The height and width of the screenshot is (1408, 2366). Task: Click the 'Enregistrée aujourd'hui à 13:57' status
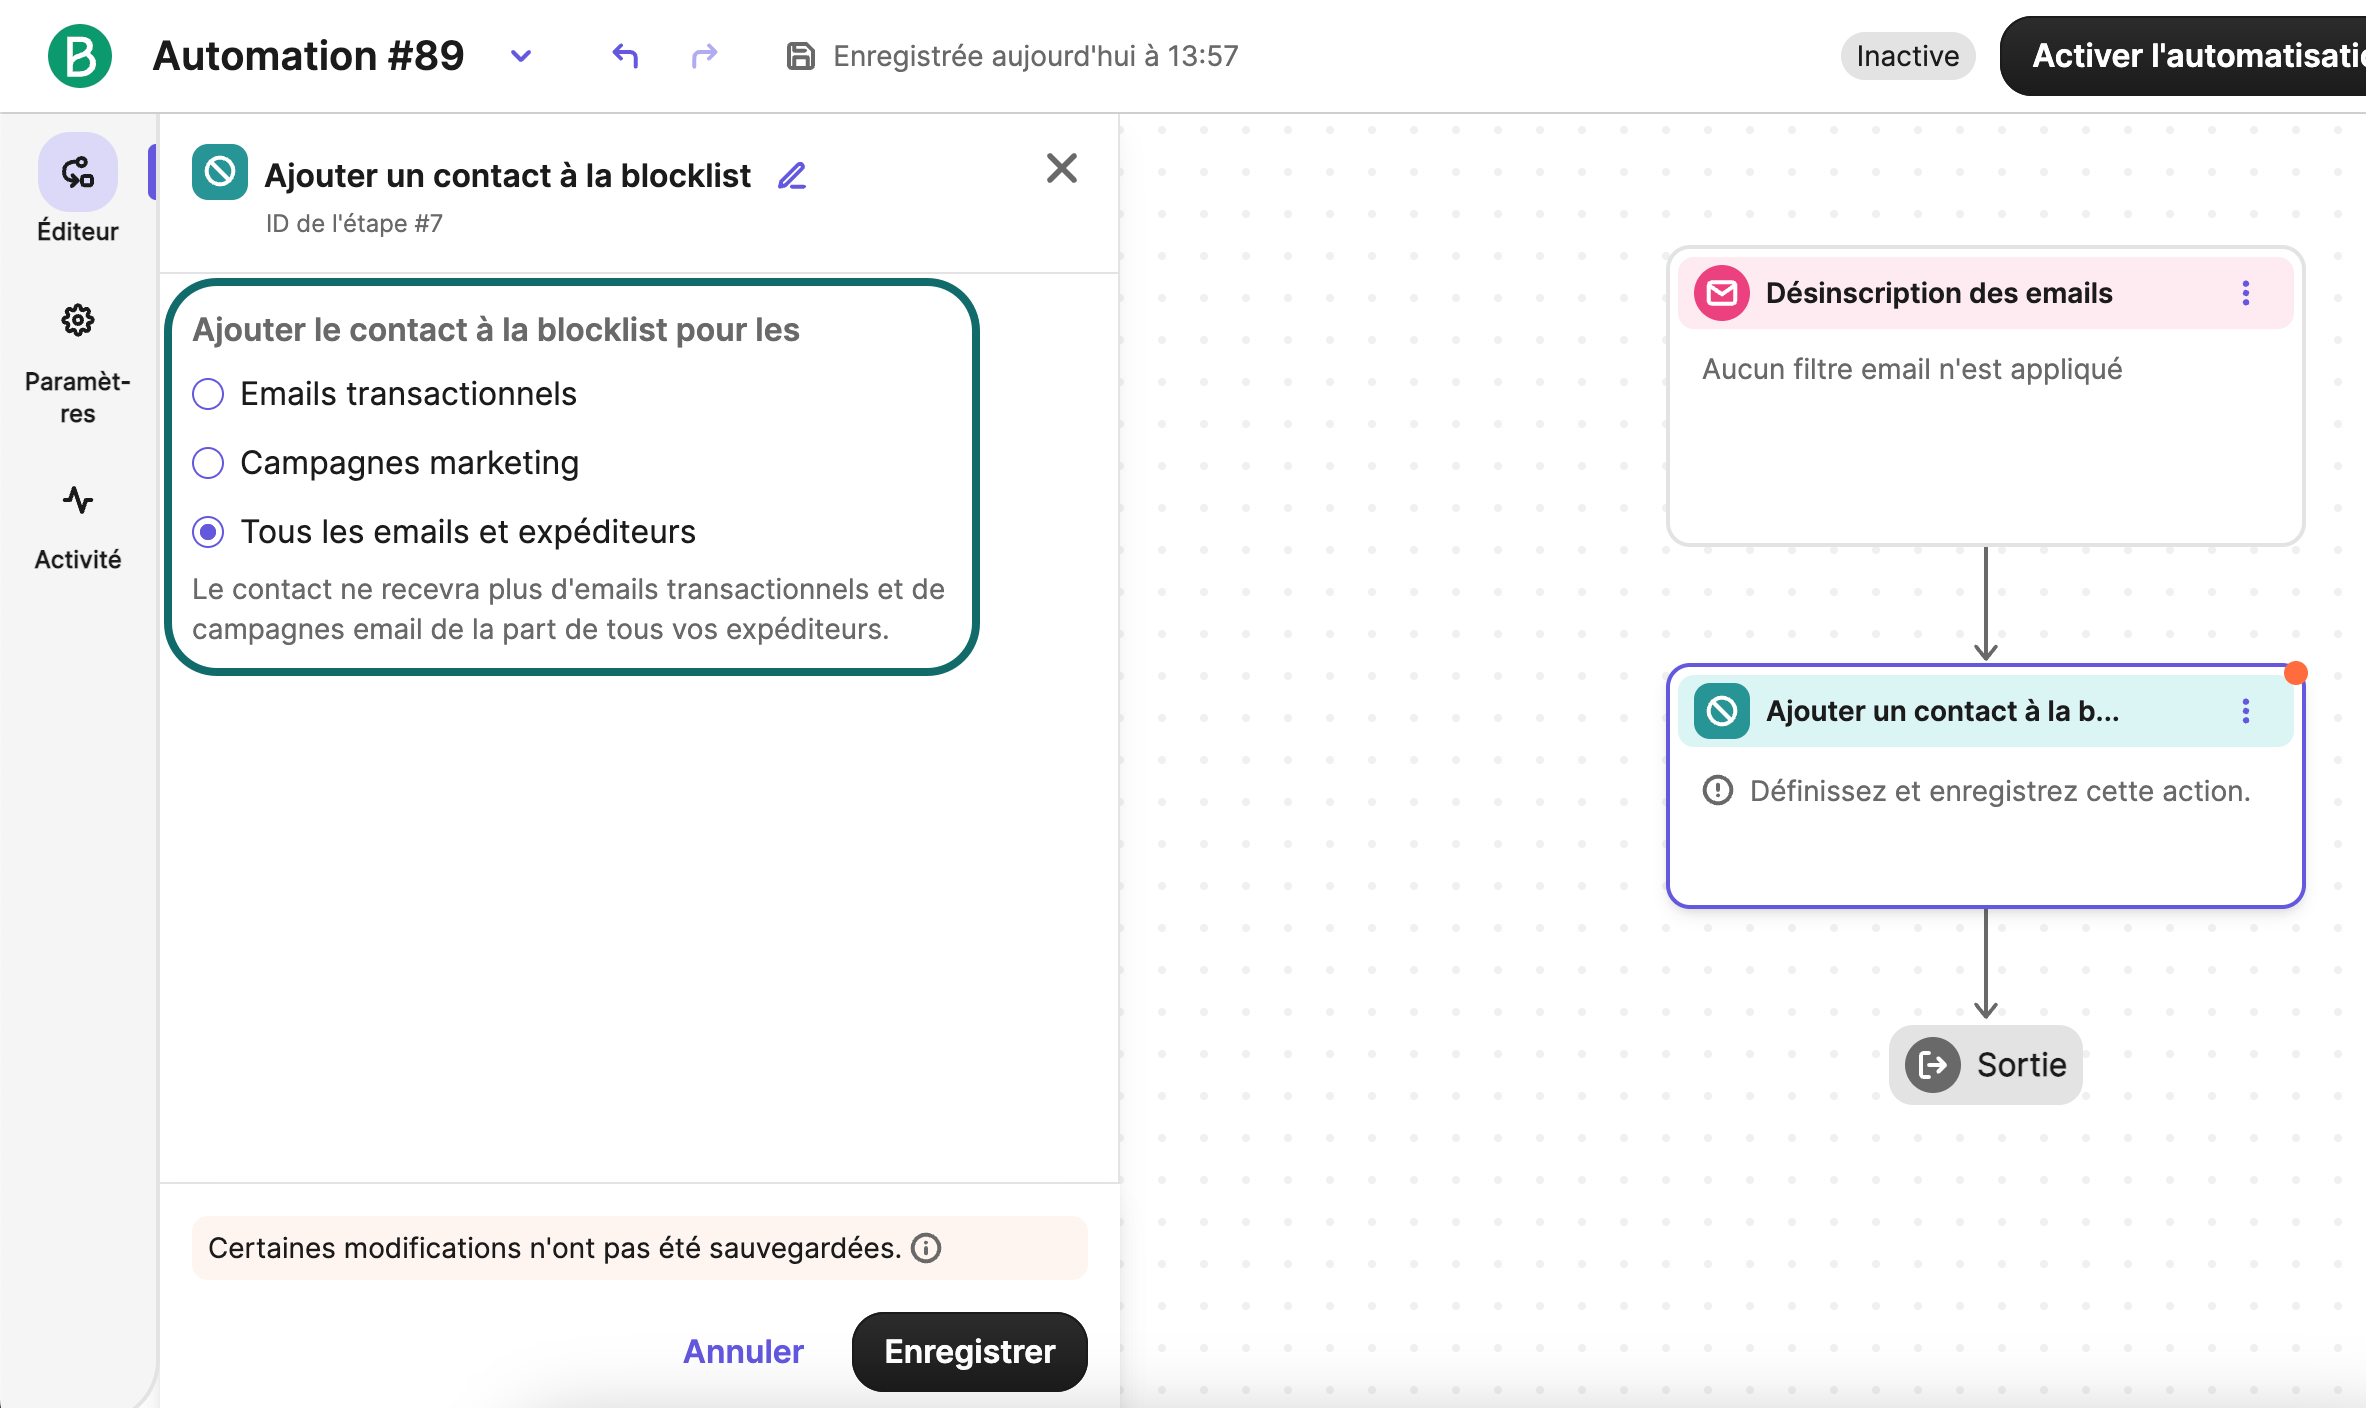point(1036,56)
